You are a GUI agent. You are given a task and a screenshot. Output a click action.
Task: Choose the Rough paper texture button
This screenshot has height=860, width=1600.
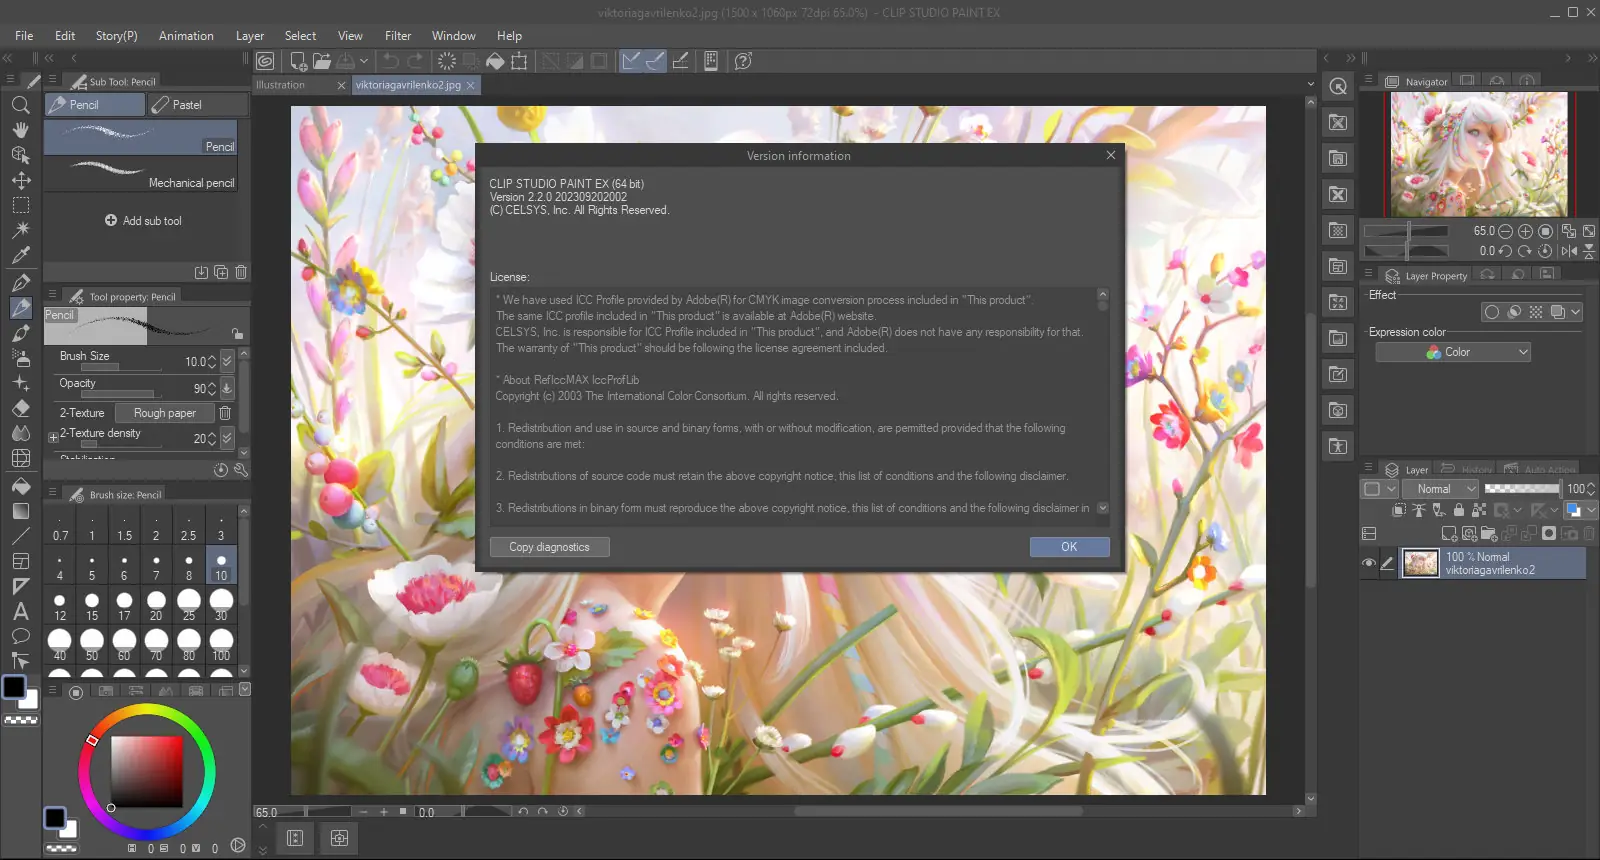tap(164, 413)
